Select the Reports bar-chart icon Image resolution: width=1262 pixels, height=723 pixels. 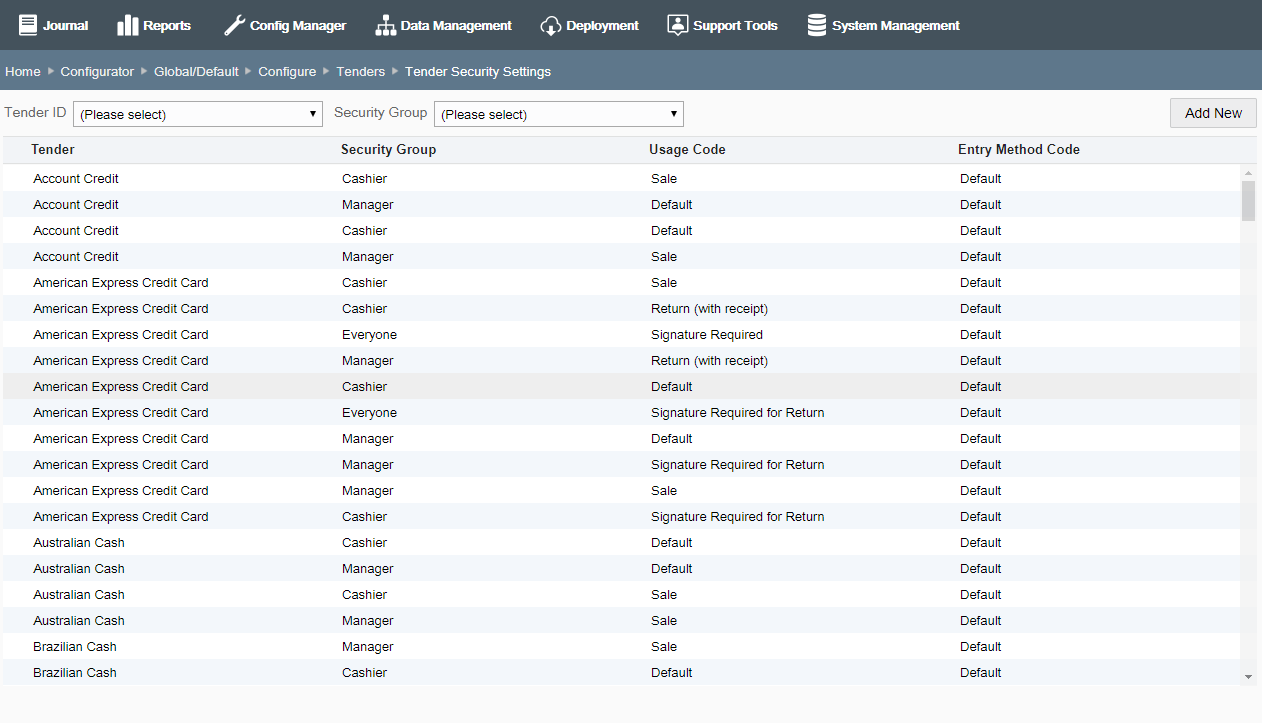pyautogui.click(x=123, y=24)
